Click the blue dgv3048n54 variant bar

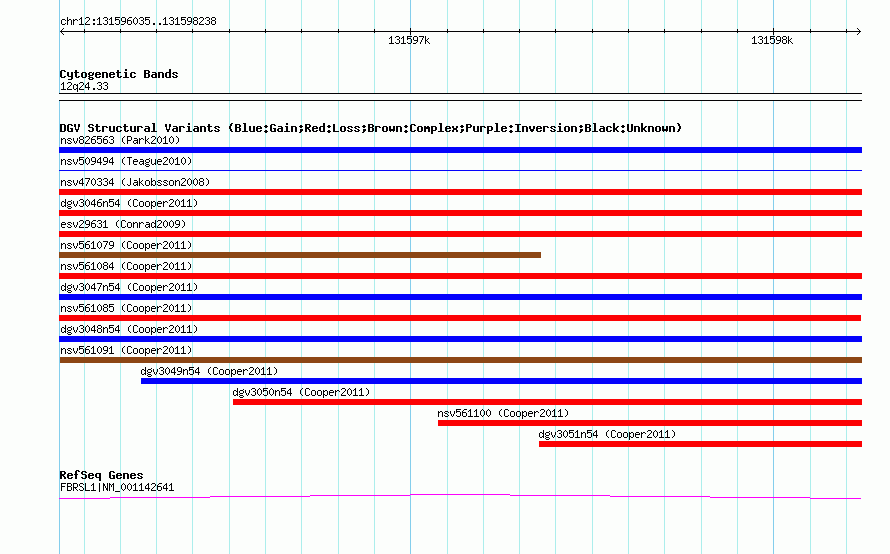460,339
